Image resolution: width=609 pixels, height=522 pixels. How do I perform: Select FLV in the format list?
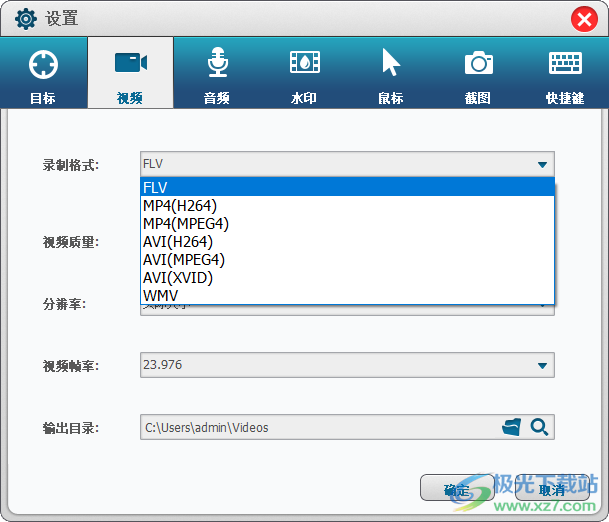(x=347, y=187)
